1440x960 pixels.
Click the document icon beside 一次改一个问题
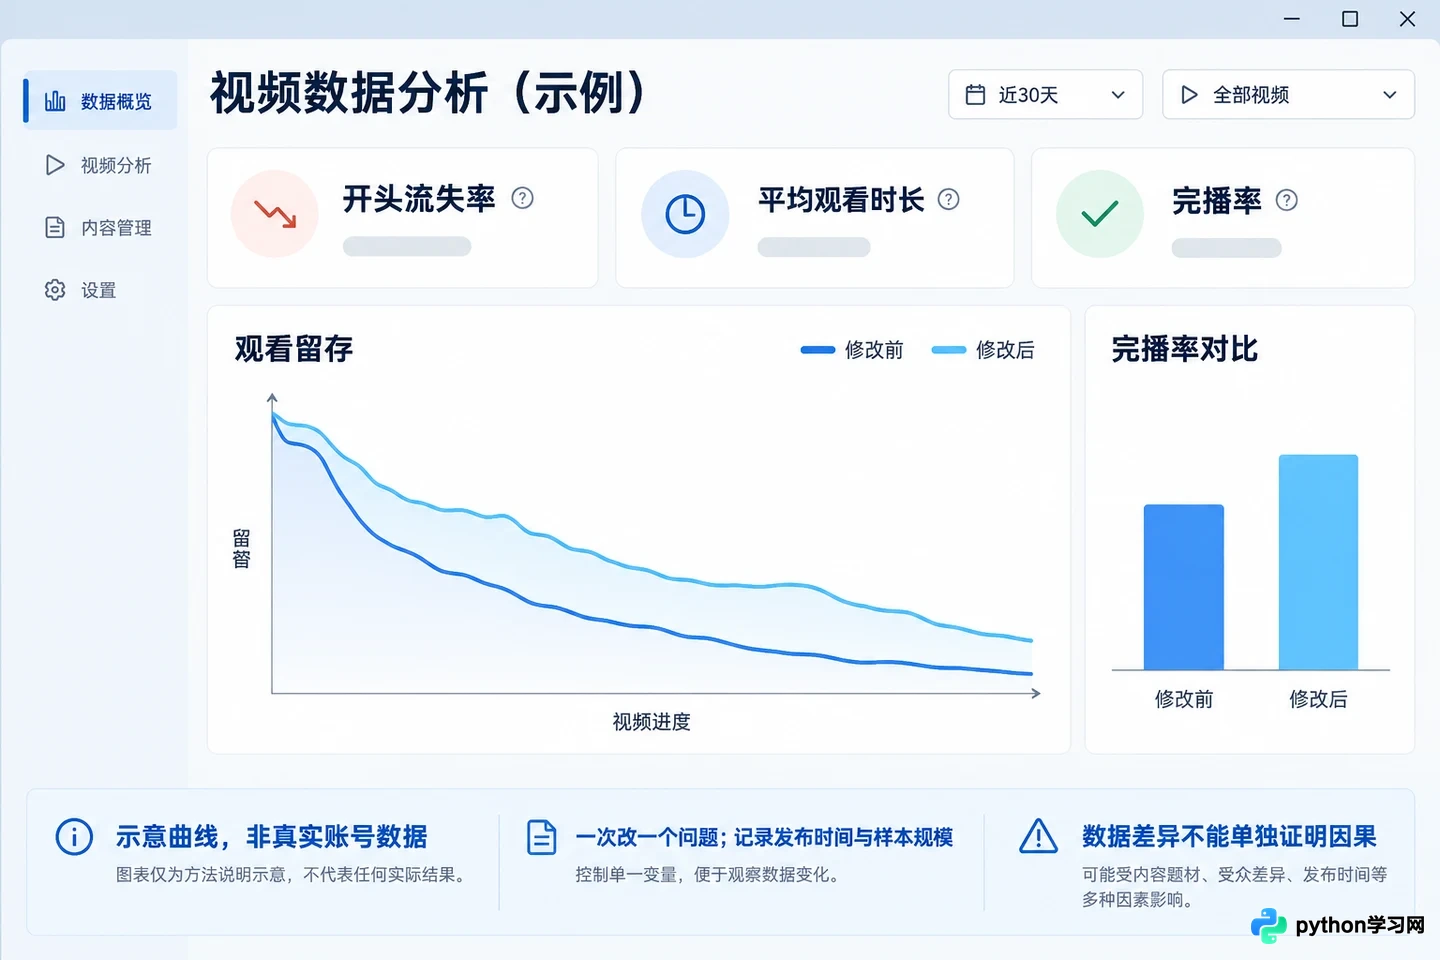(541, 837)
